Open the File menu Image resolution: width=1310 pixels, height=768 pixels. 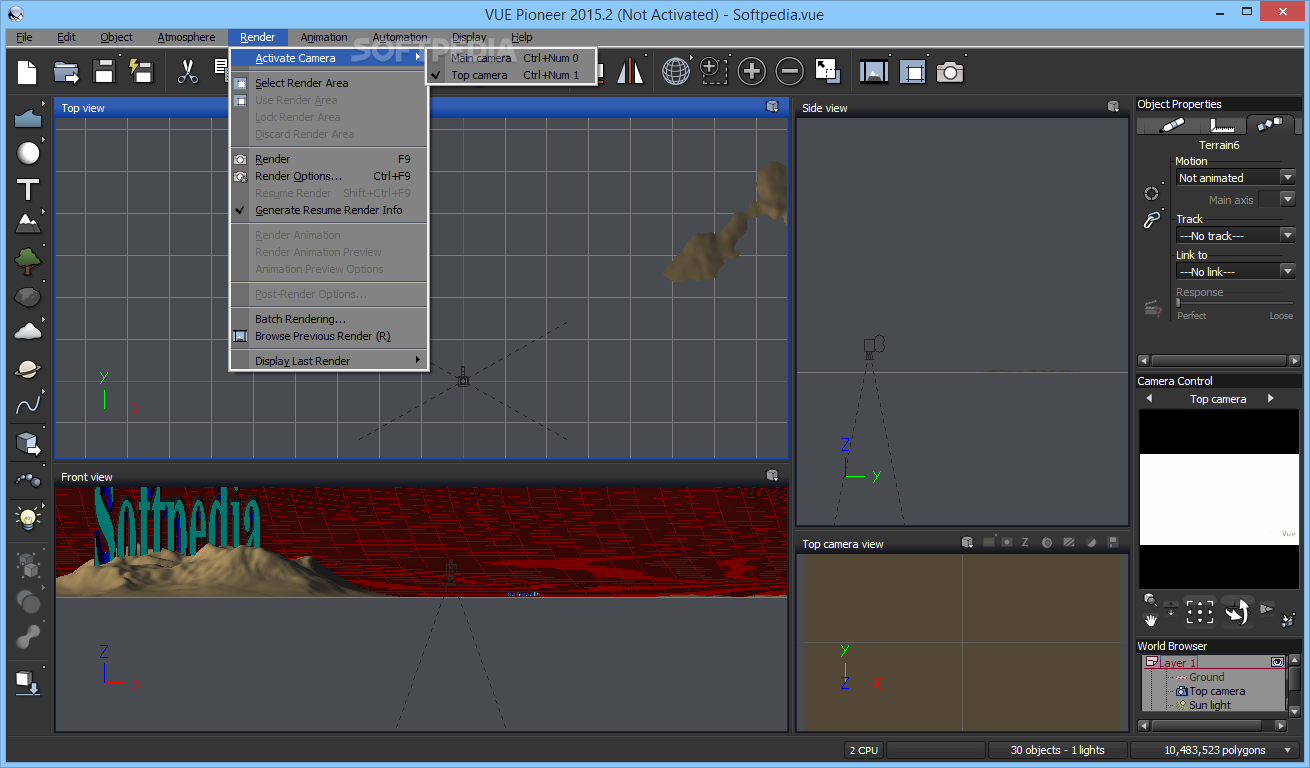[x=24, y=37]
